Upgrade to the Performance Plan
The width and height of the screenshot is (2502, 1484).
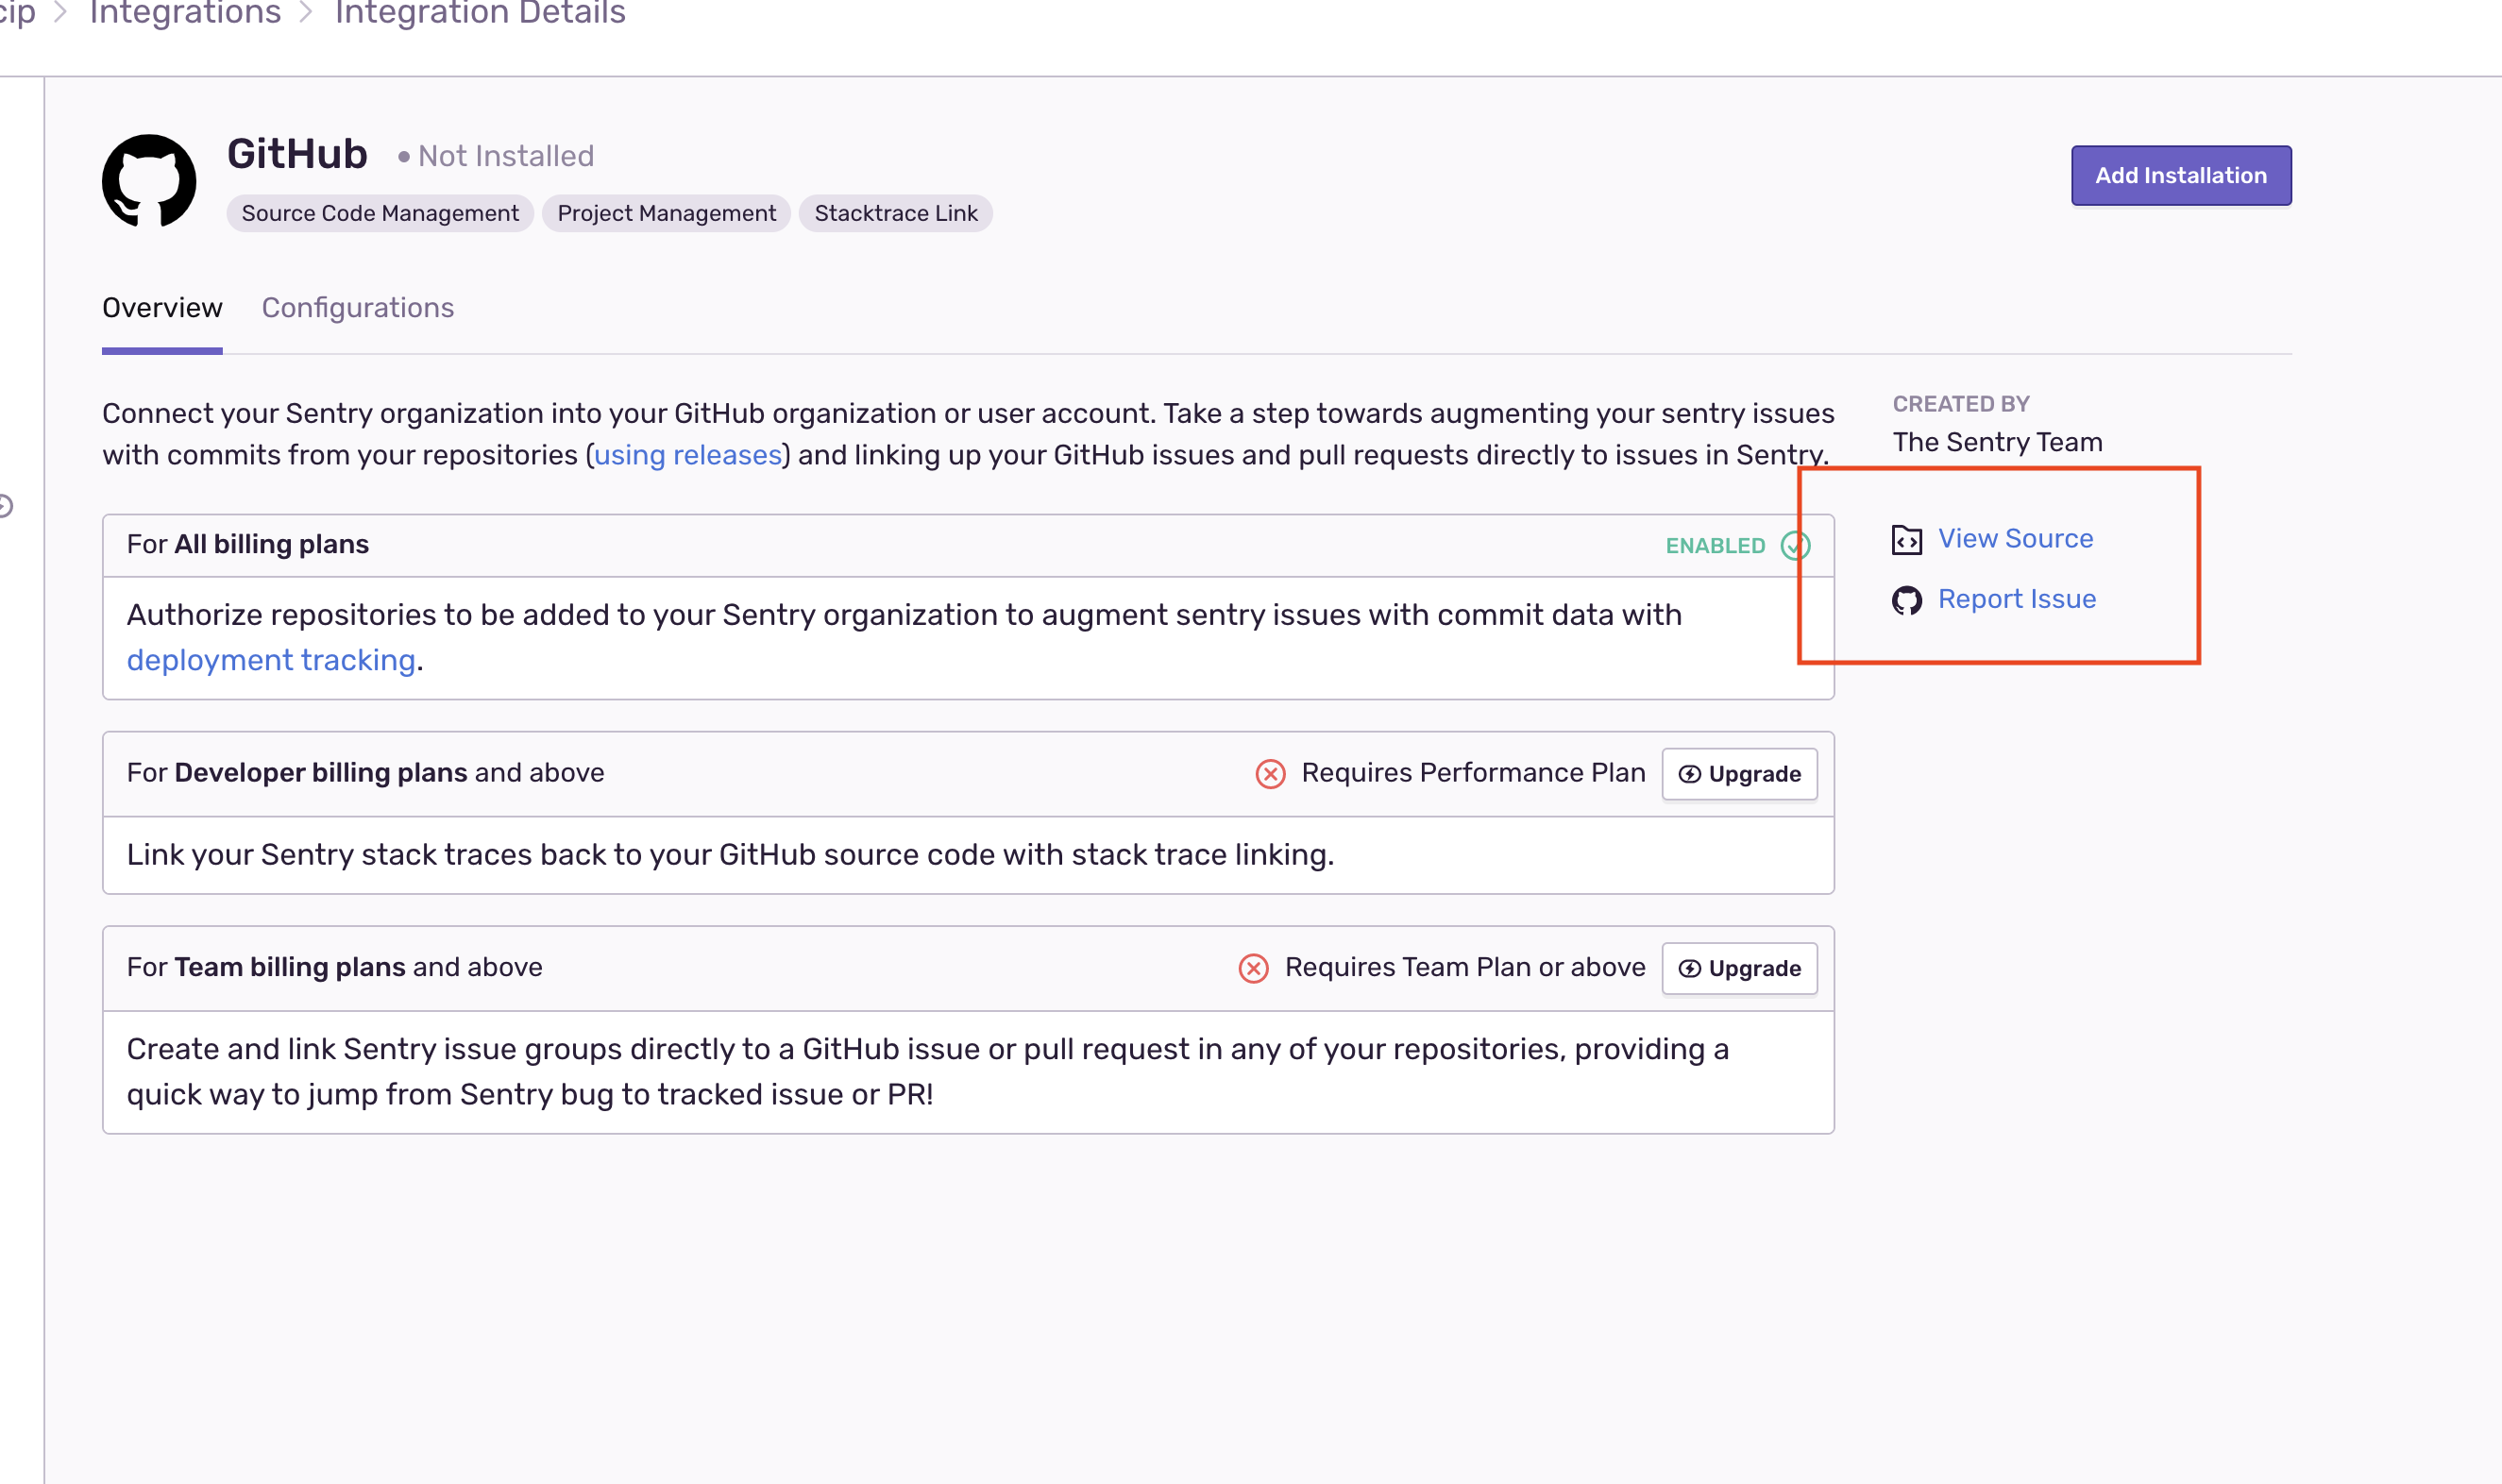point(1739,774)
